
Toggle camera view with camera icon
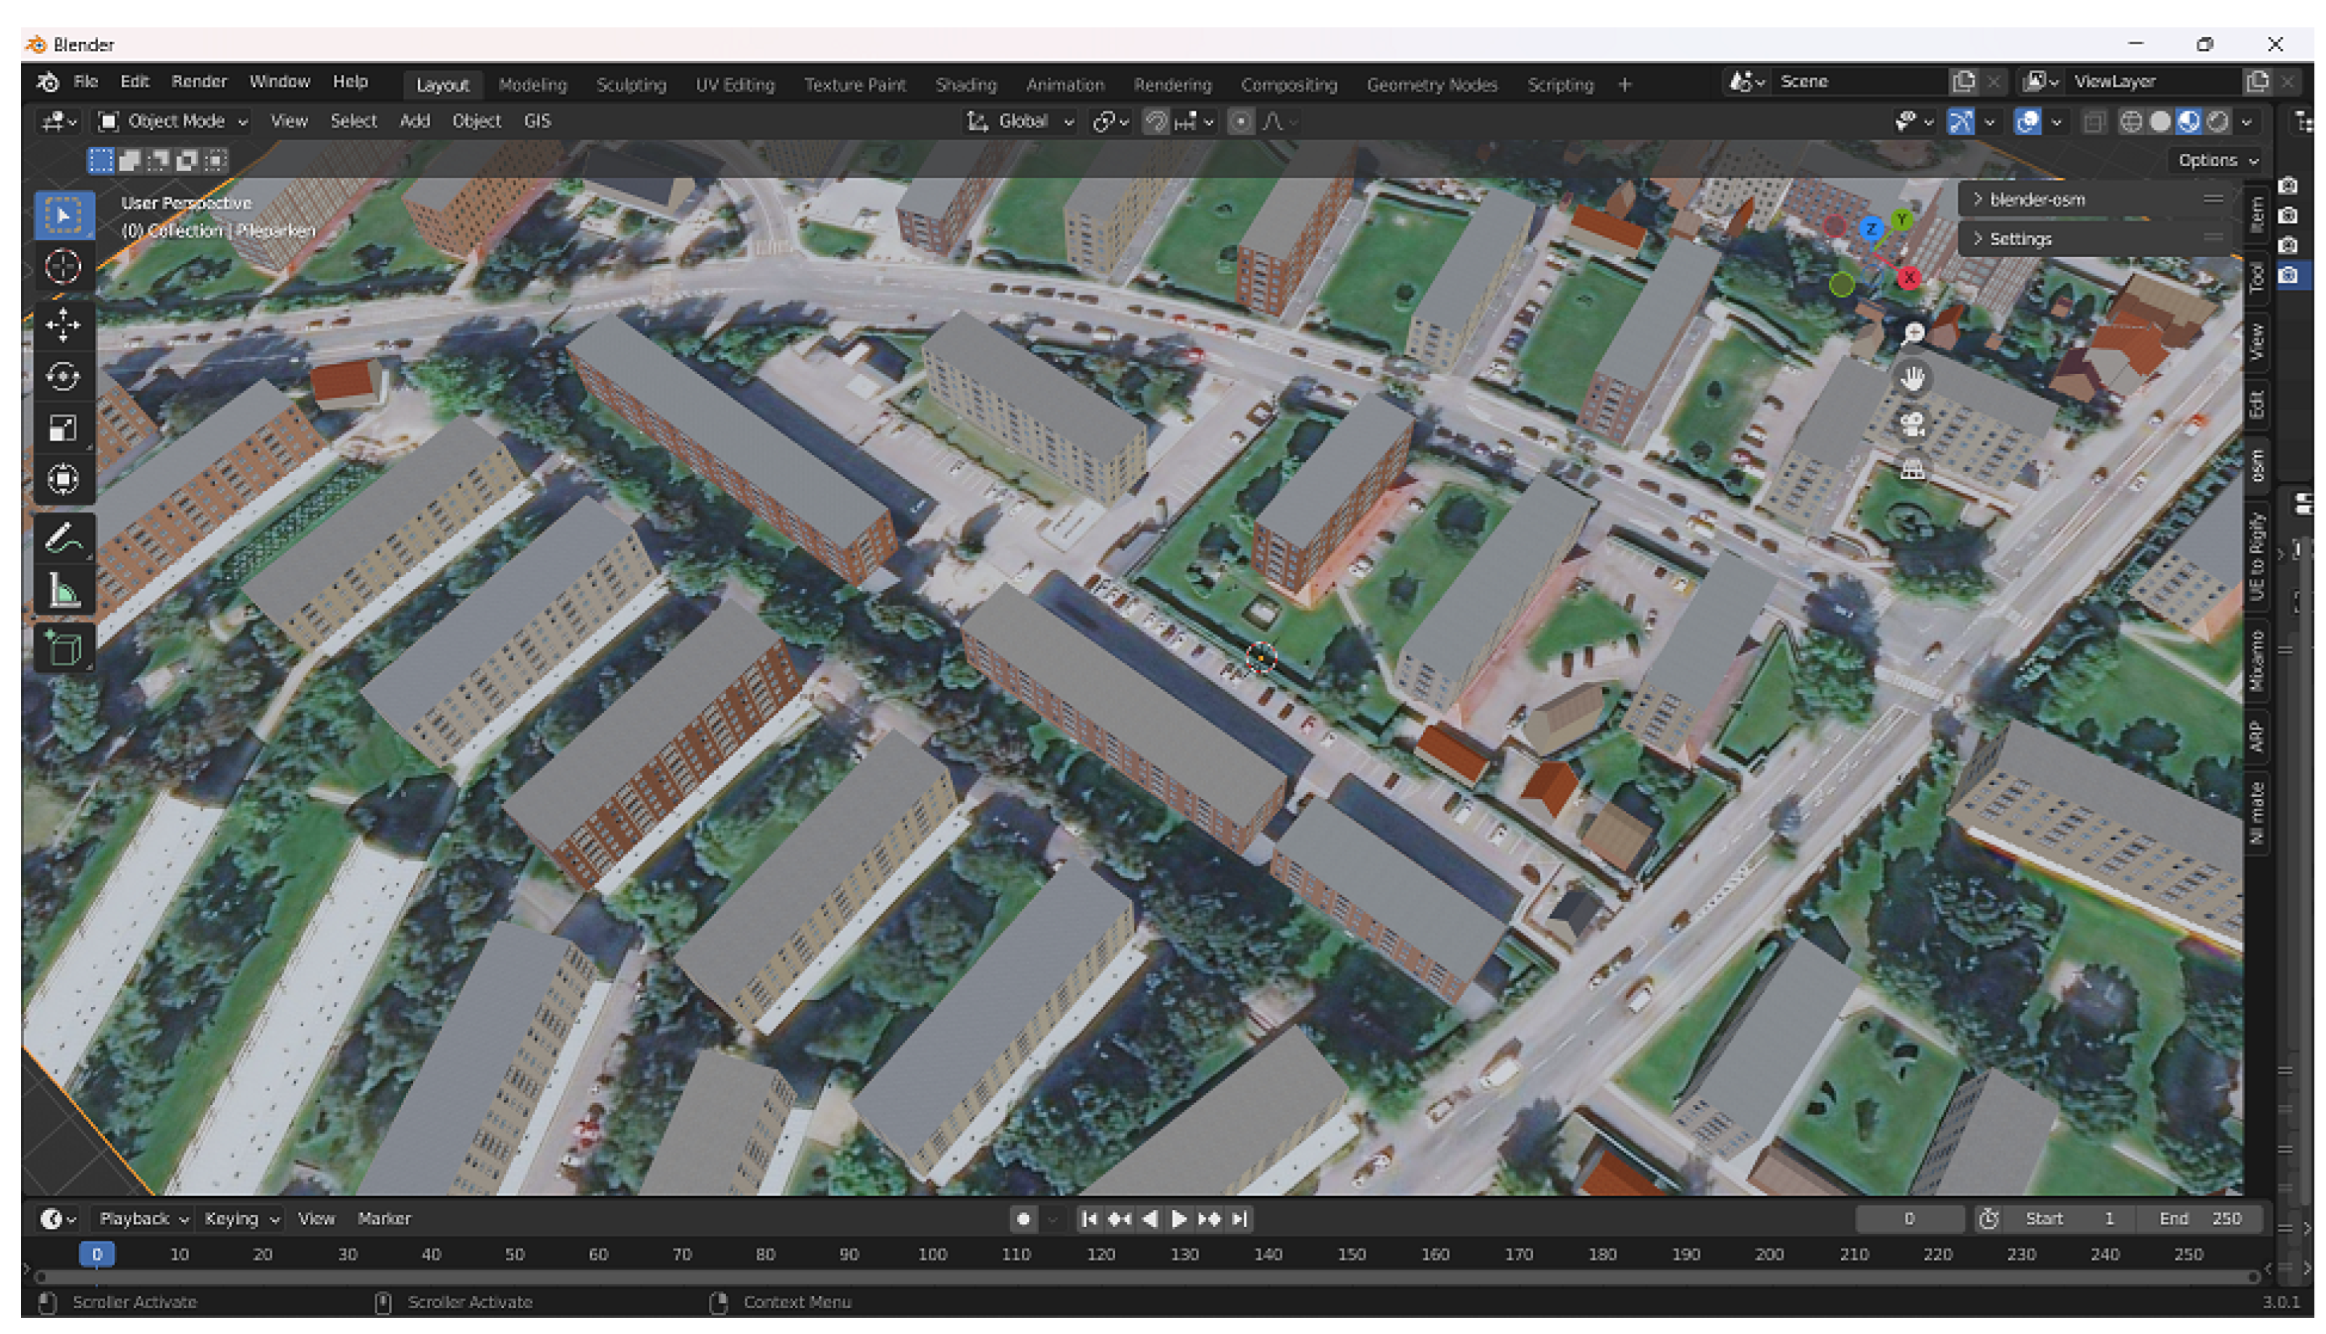1912,424
